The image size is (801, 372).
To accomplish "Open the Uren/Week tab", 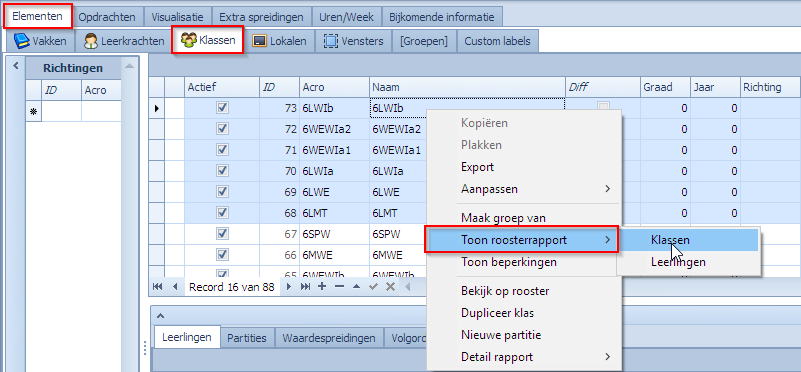I will point(346,17).
